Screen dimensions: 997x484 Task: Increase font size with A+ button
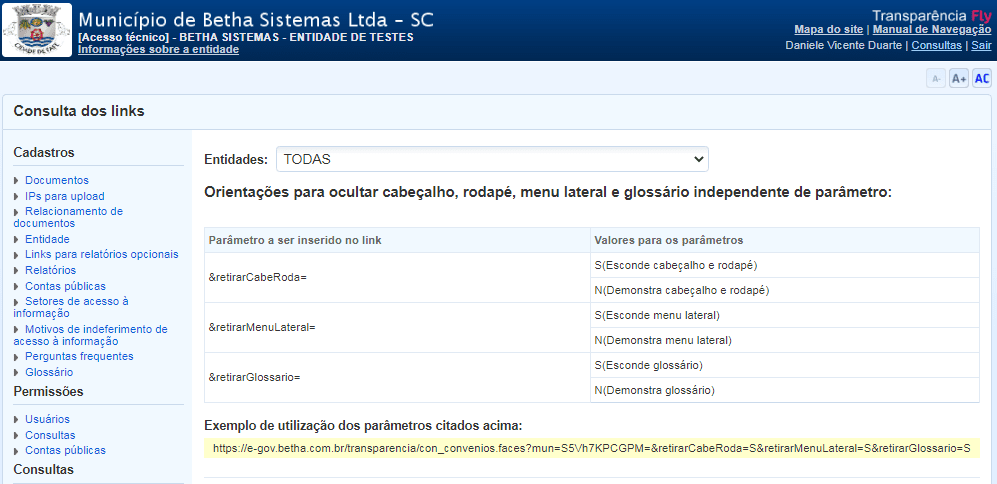point(959,79)
